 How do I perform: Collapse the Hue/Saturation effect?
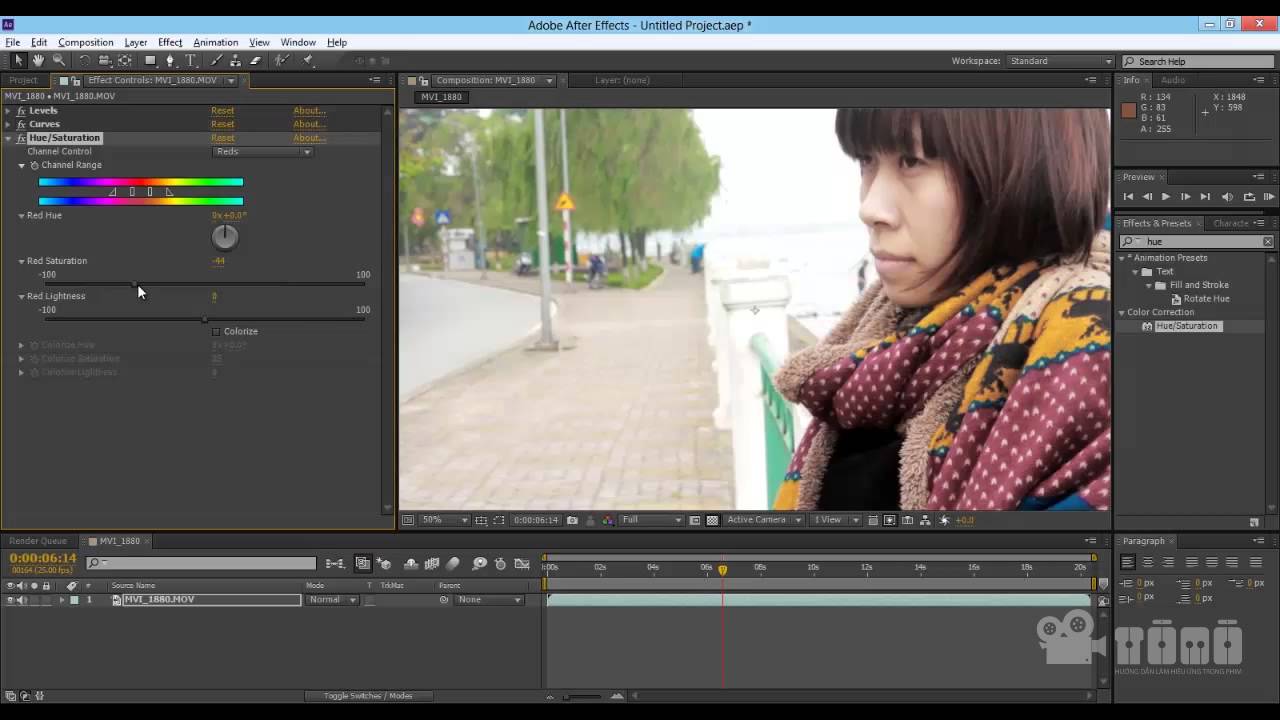pos(9,138)
